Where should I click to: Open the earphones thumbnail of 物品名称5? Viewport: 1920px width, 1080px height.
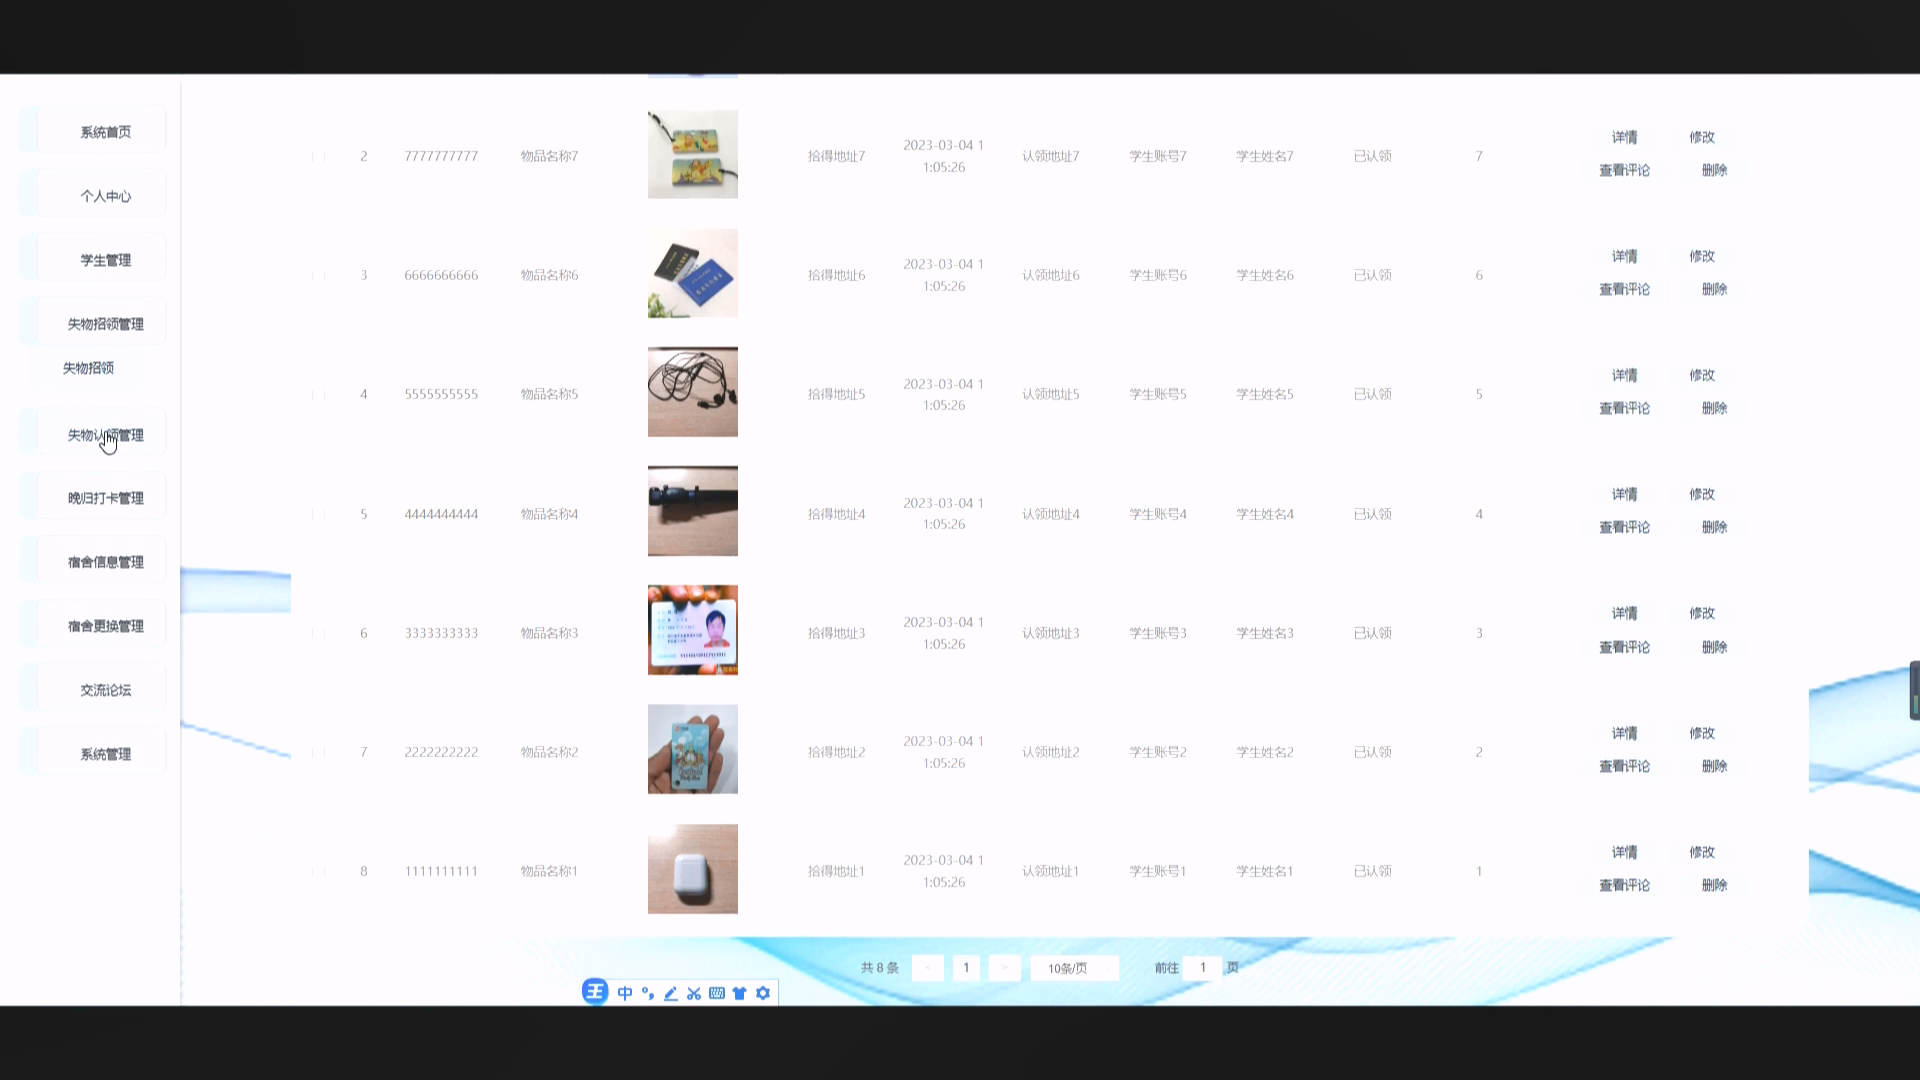pos(692,392)
